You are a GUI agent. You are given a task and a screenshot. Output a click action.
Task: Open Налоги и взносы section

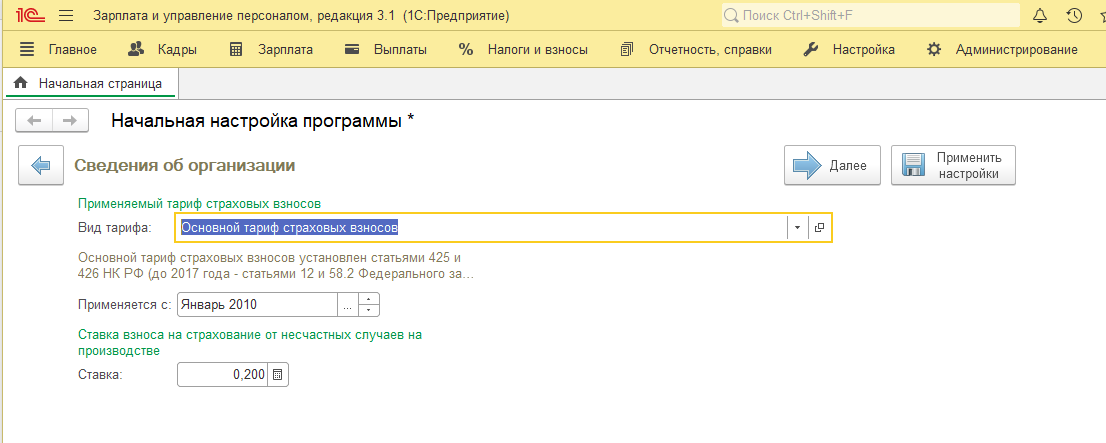coord(523,49)
